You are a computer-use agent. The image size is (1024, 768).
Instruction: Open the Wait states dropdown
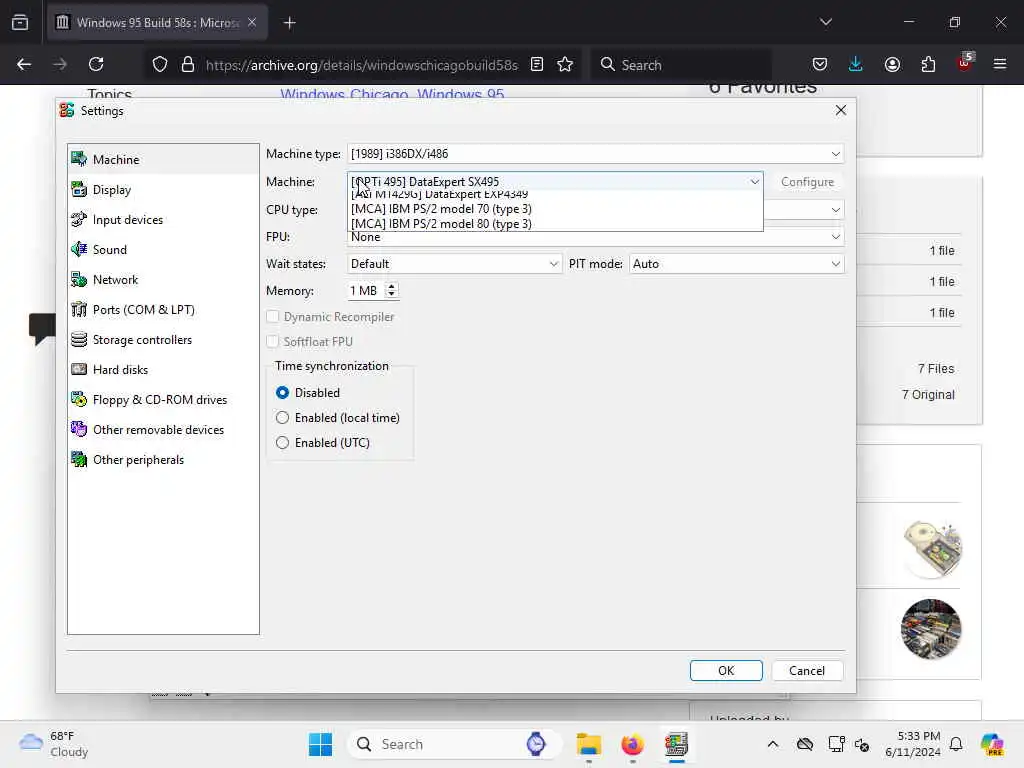[x=454, y=264]
